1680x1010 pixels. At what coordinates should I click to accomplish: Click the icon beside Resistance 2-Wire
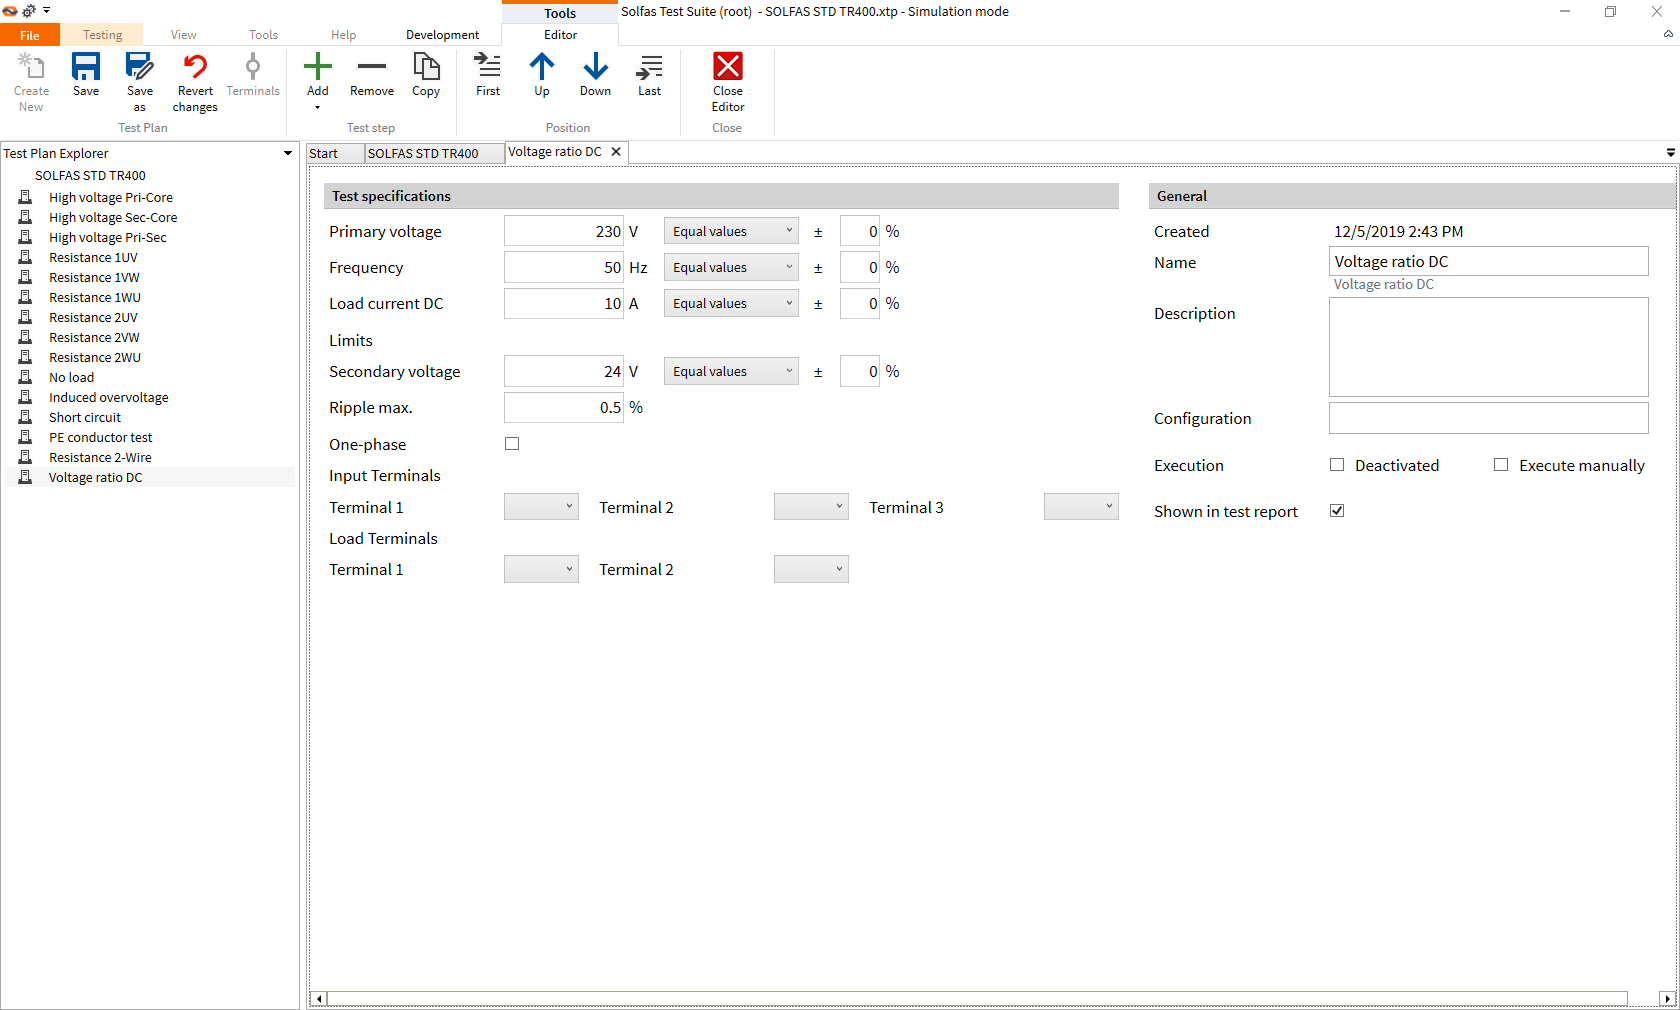click(25, 457)
